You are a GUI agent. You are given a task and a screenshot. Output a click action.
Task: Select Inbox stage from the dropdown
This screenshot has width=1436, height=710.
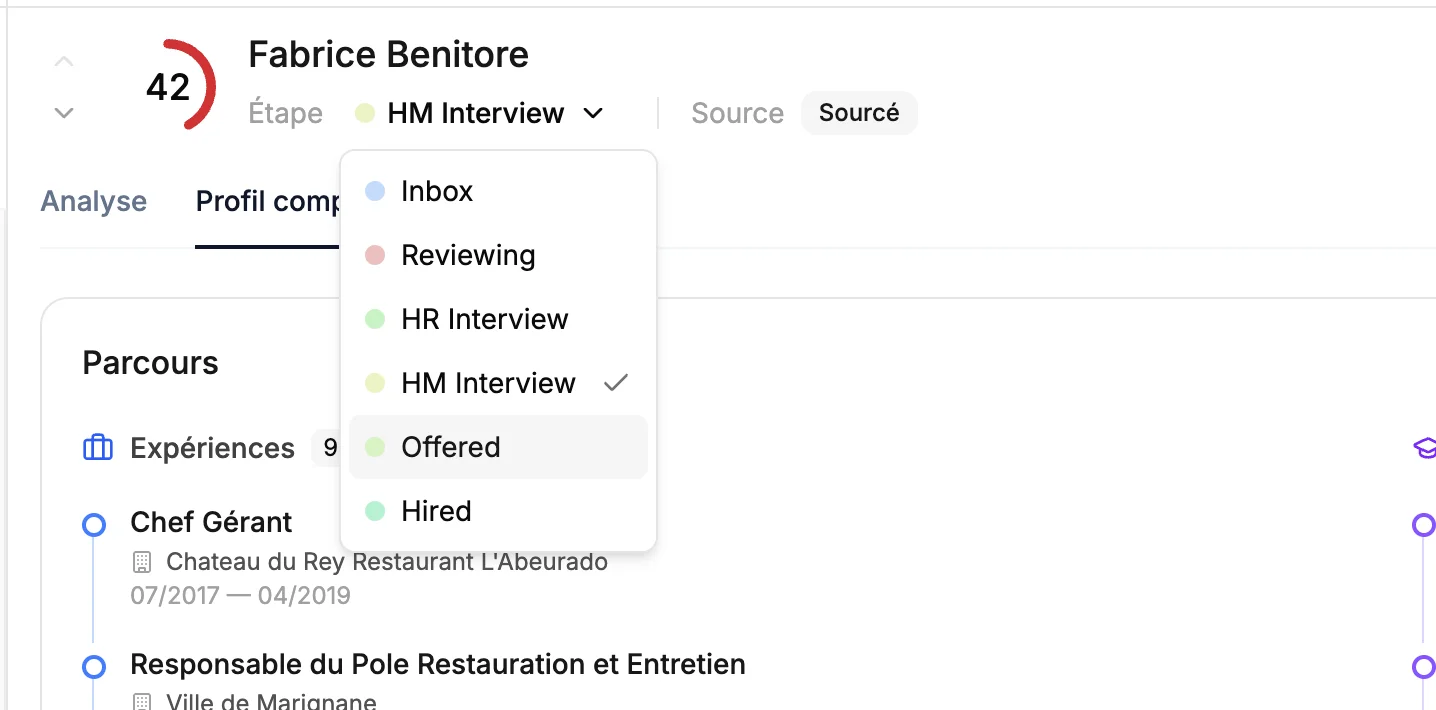pyautogui.click(x=437, y=191)
